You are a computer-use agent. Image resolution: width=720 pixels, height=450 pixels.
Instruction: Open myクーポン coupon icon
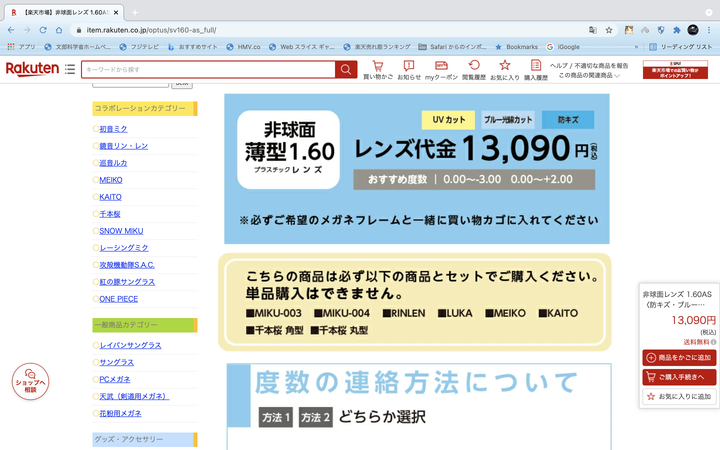(x=441, y=70)
